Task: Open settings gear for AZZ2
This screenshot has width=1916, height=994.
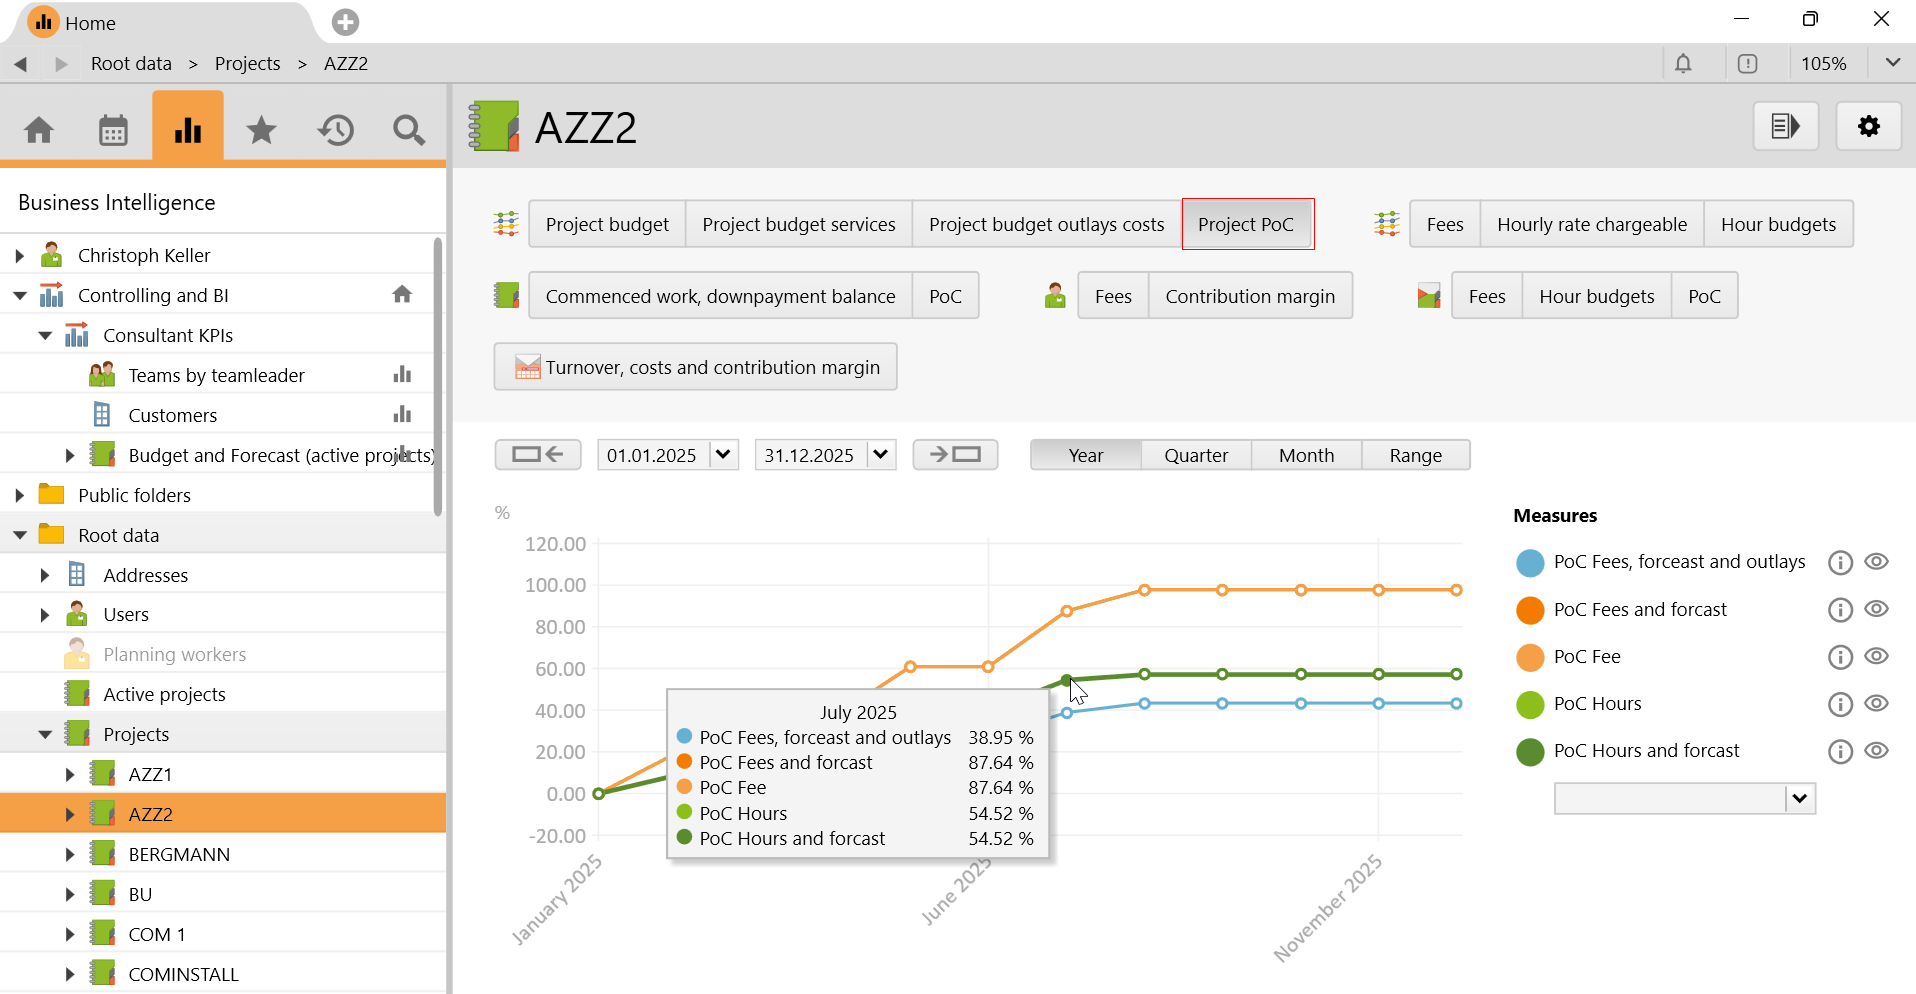Action: pyautogui.click(x=1868, y=127)
